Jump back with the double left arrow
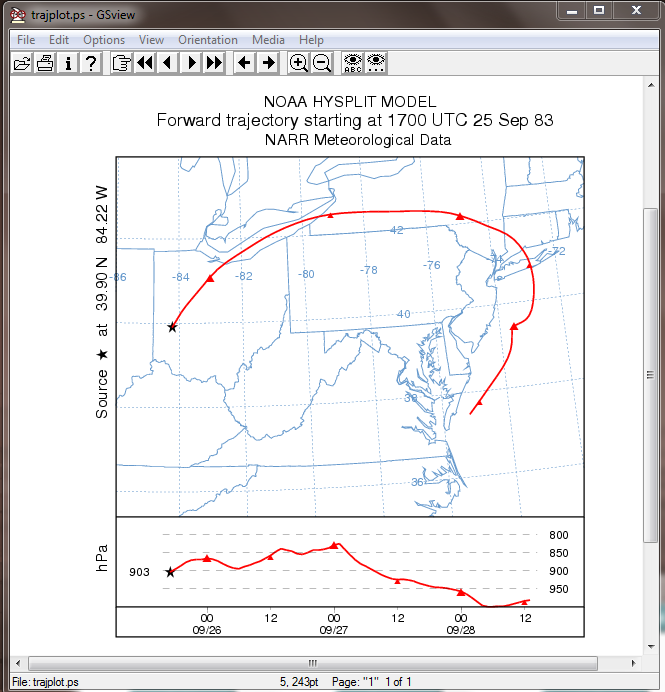 (145, 63)
